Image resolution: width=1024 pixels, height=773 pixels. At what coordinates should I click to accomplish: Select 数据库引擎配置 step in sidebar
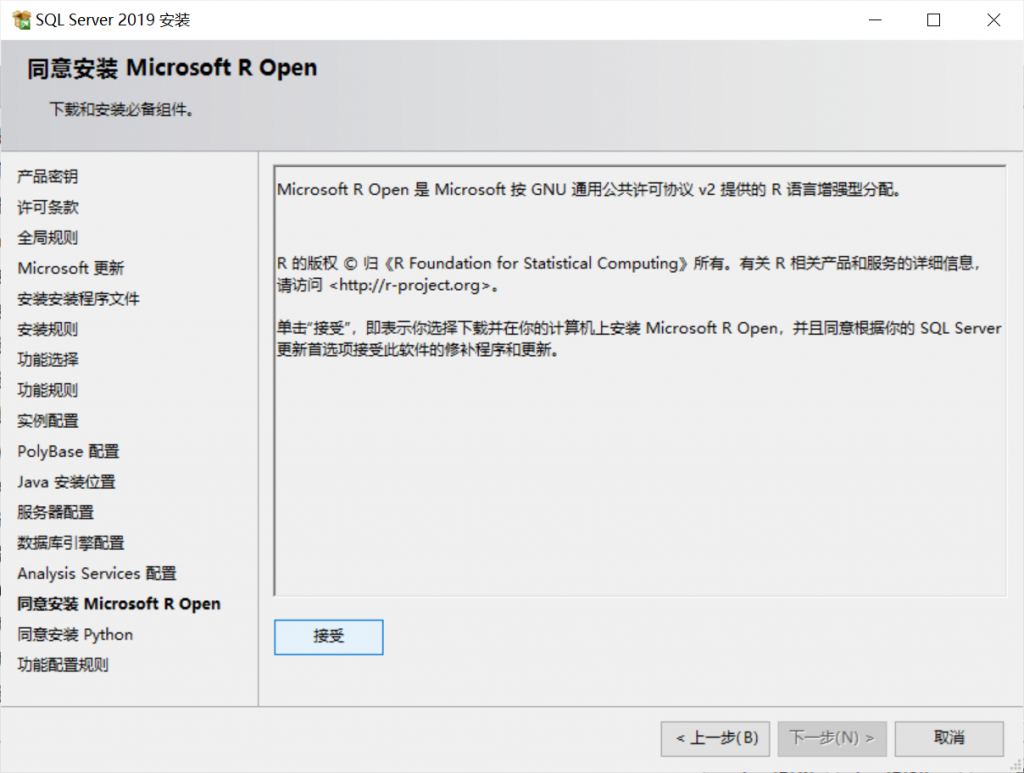tap(70, 543)
